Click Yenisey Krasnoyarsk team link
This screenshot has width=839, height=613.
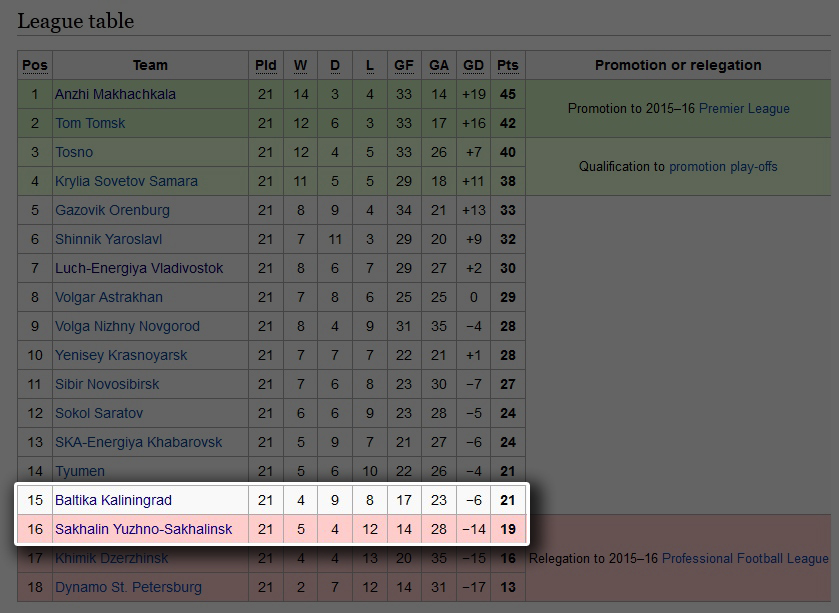(x=121, y=355)
